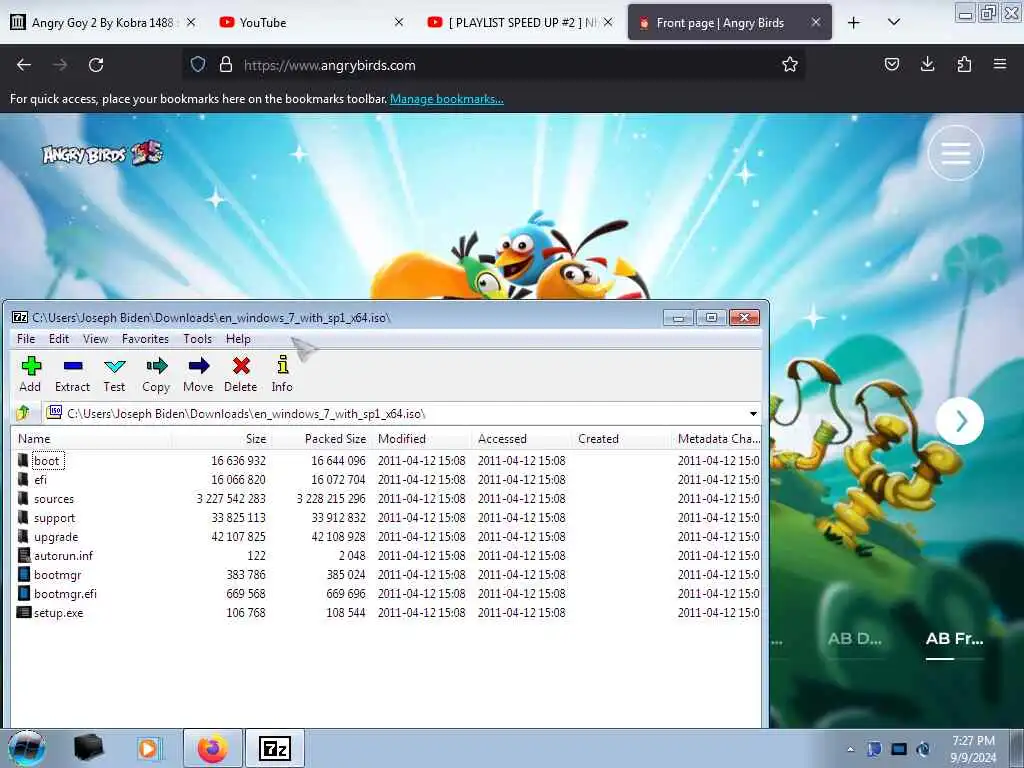1024x768 pixels.
Task: Click the Delete red X icon
Action: [x=241, y=374]
